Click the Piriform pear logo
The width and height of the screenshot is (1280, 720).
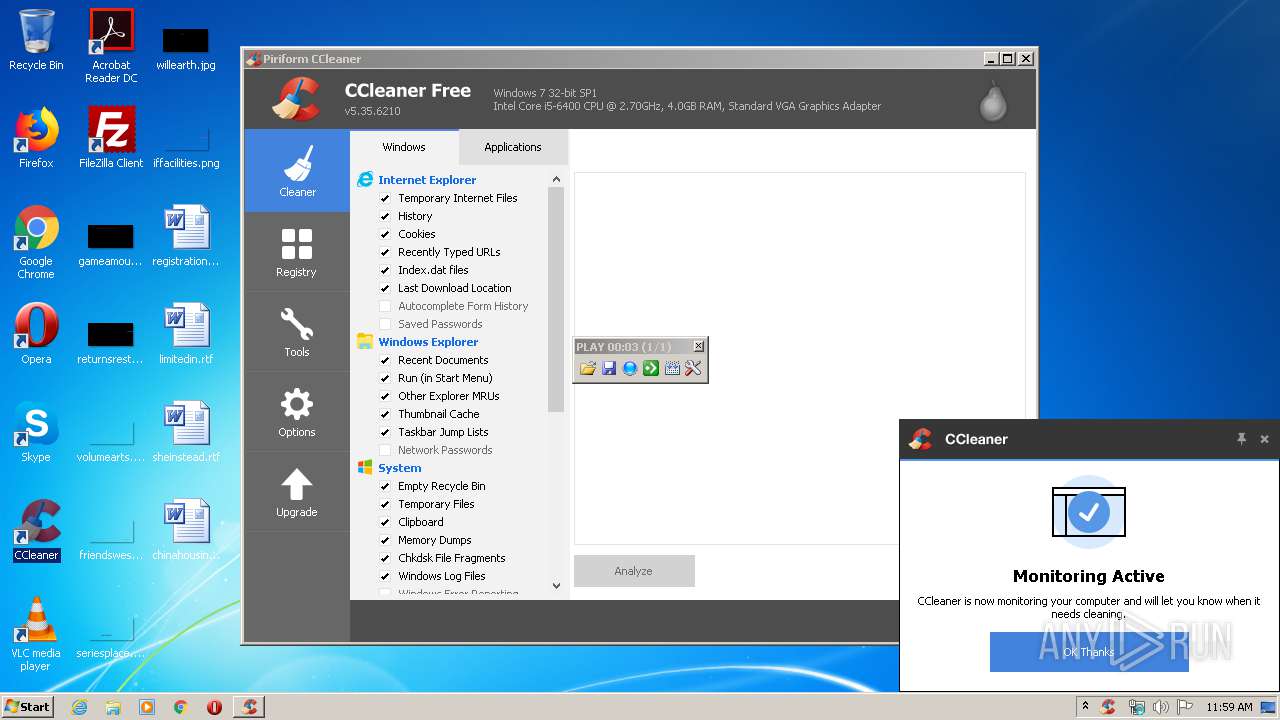993,100
